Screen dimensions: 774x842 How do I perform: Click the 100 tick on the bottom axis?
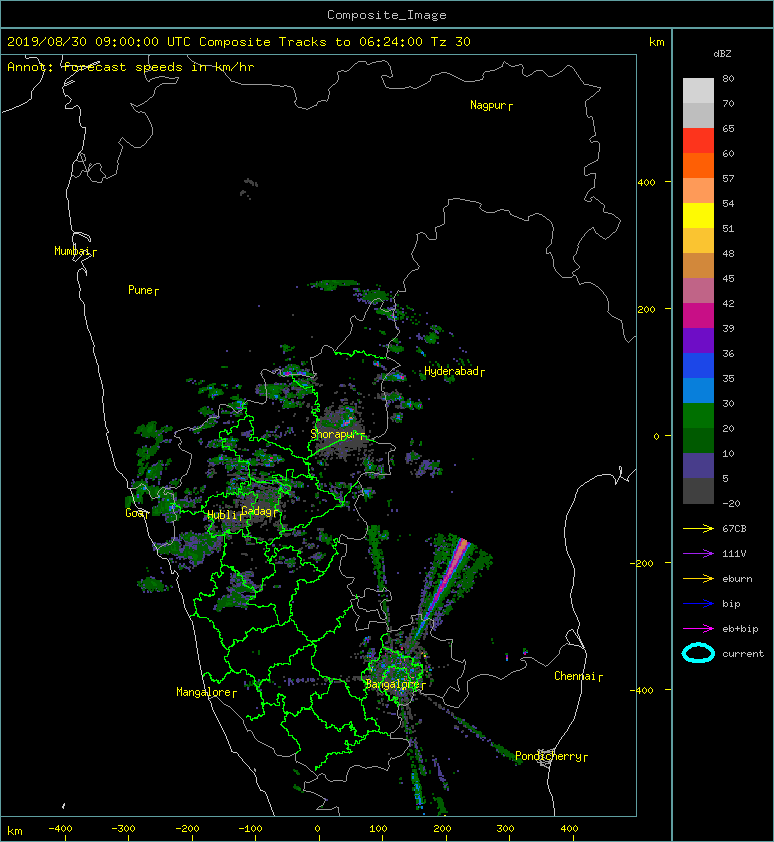(379, 829)
